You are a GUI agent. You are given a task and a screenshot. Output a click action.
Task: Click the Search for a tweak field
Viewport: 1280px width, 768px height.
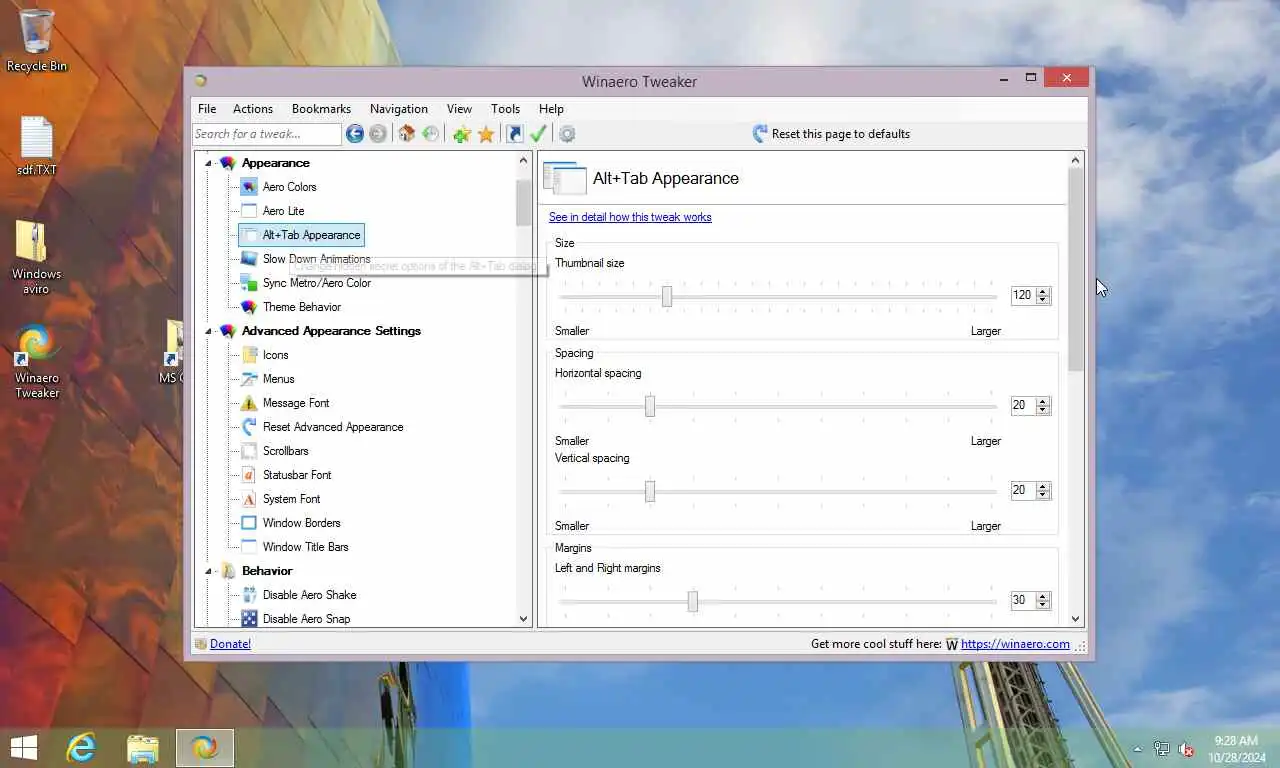click(267, 134)
